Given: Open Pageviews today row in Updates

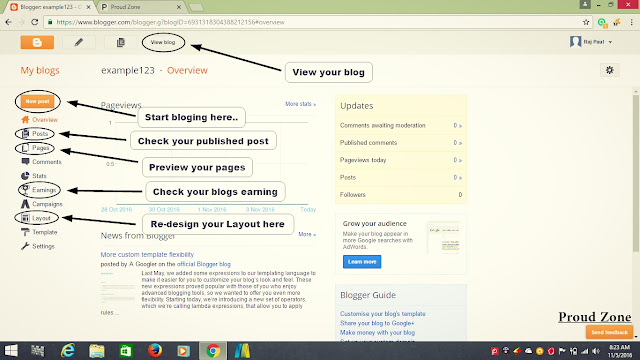Looking at the screenshot, I should click(x=401, y=160).
